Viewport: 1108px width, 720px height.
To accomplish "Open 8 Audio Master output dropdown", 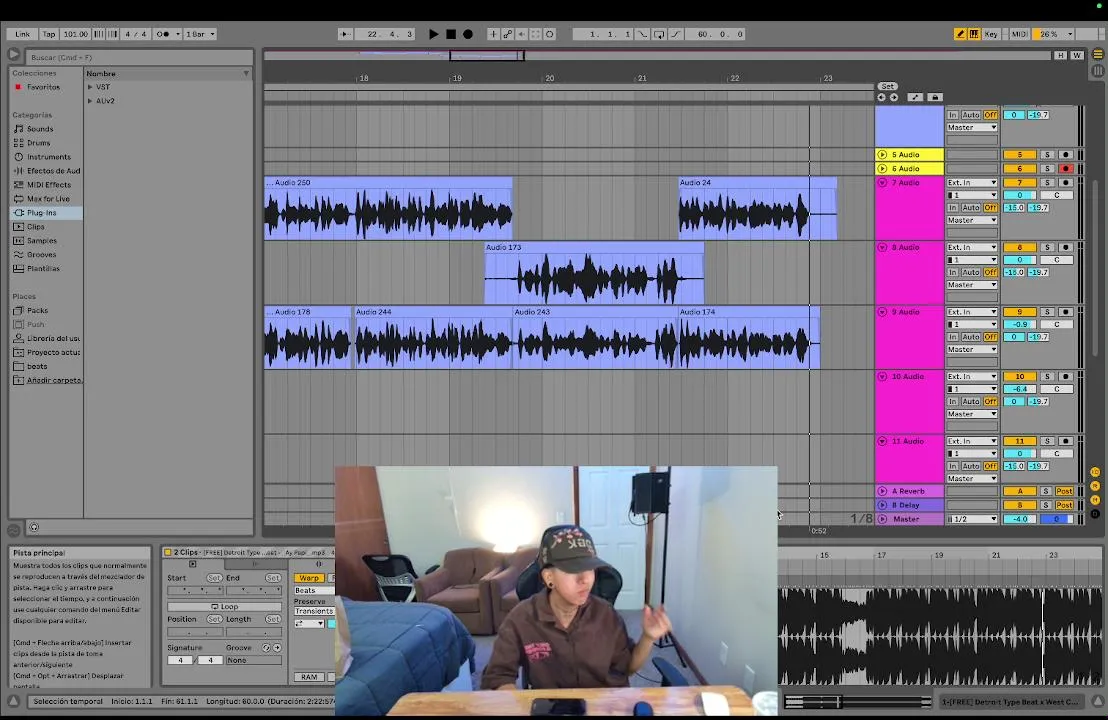I will pyautogui.click(x=972, y=285).
